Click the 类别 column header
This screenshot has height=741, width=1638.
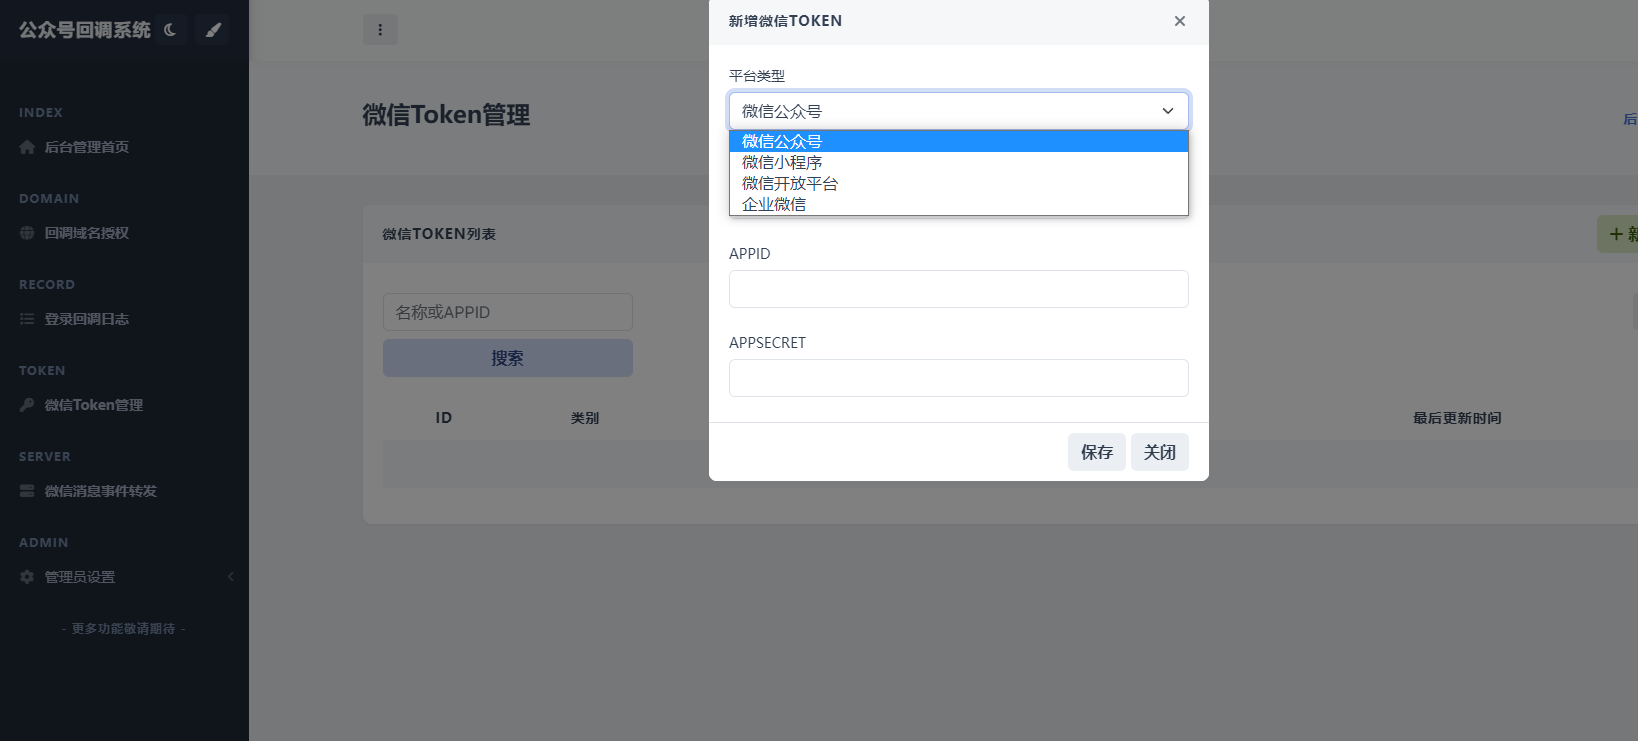click(x=585, y=418)
